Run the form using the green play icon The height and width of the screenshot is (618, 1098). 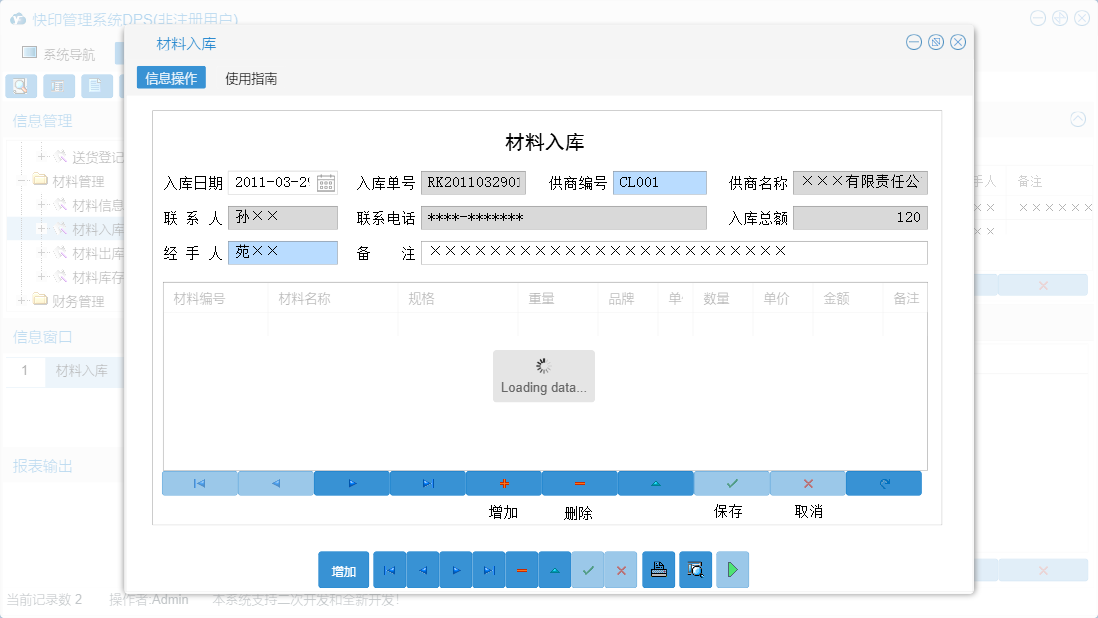pos(731,569)
